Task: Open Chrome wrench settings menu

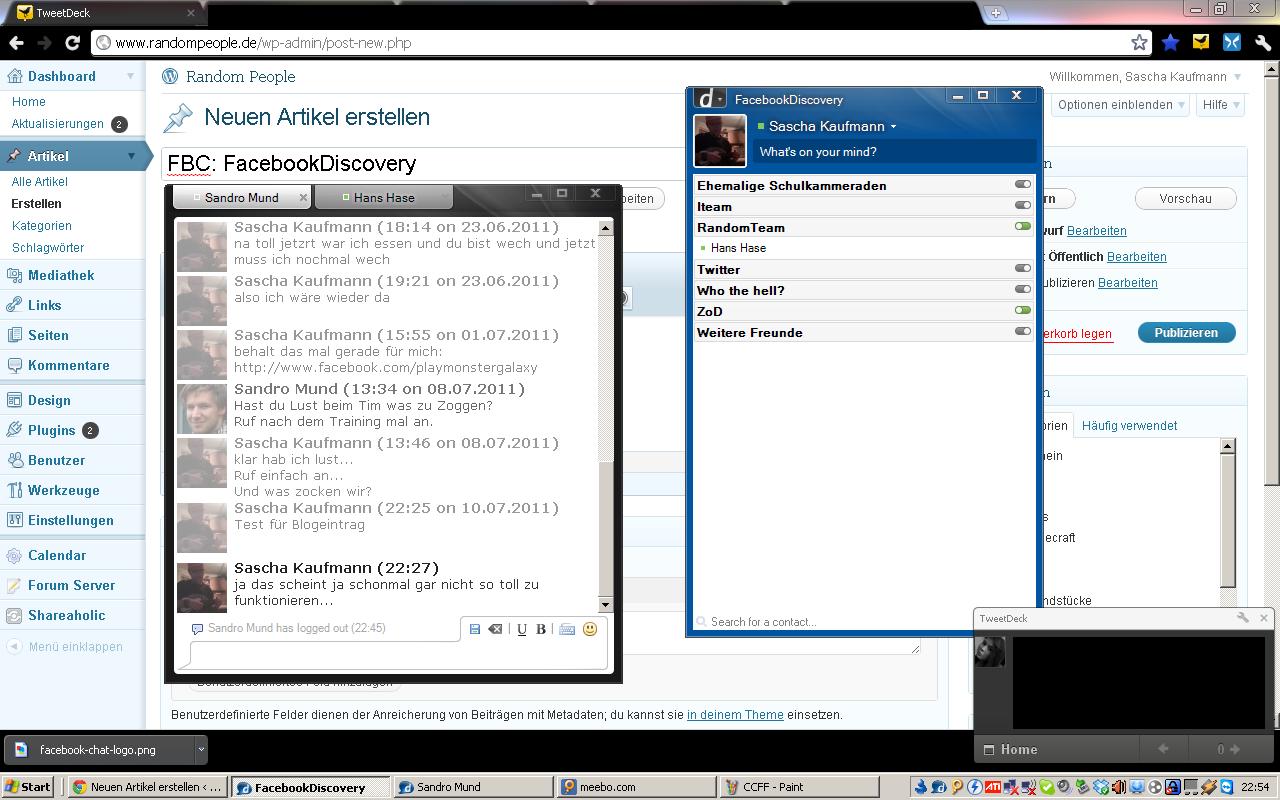Action: point(1263,42)
